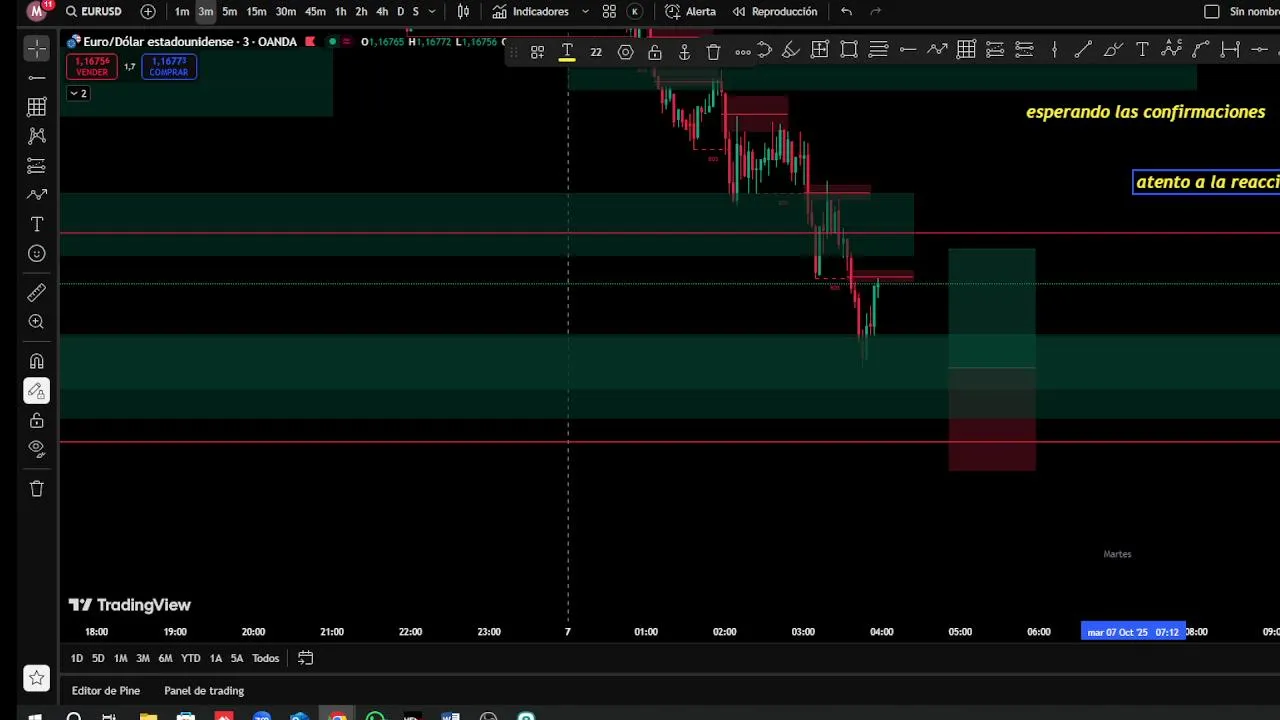Screen dimensions: 1280x720
Task: Select the YTD date range
Action: (x=190, y=658)
